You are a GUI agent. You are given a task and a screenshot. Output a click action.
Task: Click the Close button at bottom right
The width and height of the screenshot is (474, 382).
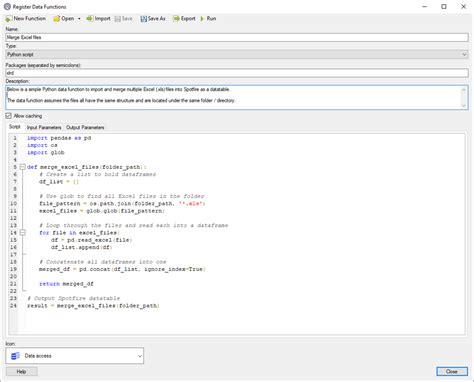452,371
